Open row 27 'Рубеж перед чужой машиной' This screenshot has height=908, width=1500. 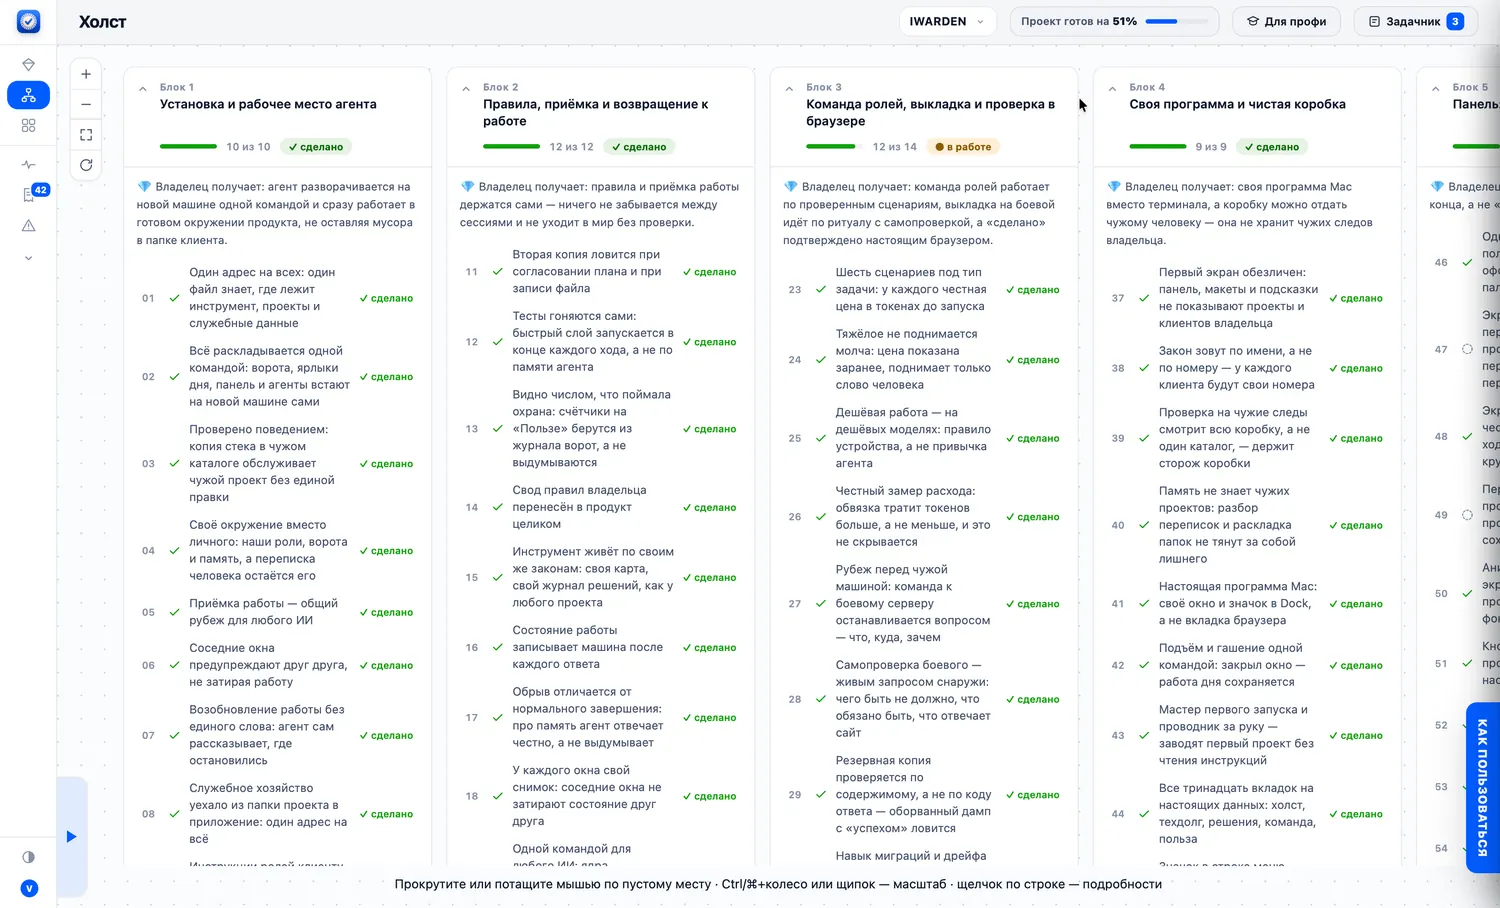[924, 604]
